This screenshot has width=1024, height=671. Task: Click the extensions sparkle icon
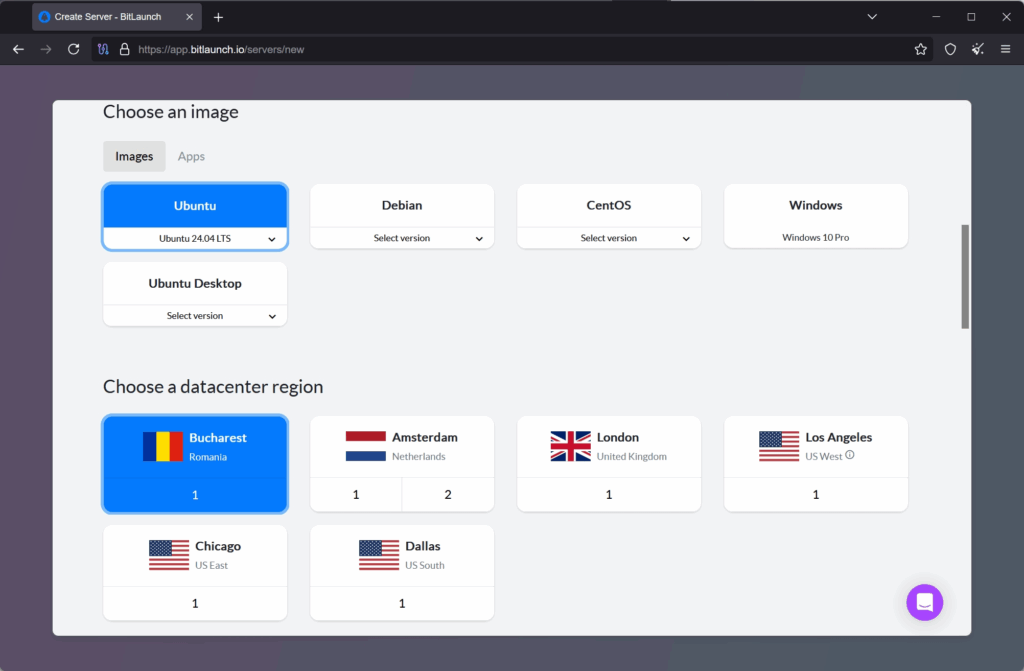pyautogui.click(x=978, y=49)
